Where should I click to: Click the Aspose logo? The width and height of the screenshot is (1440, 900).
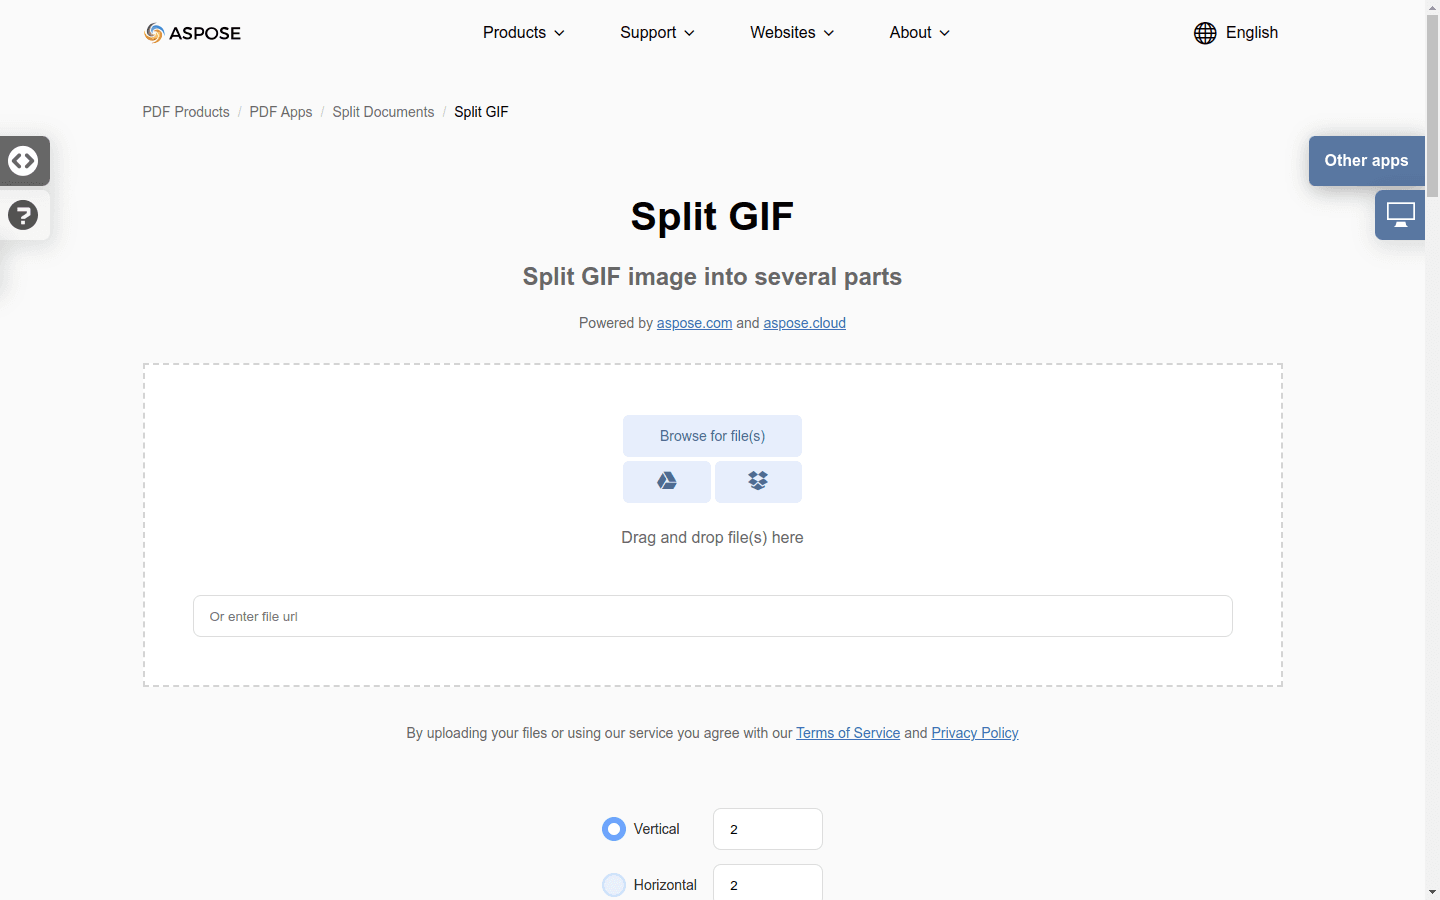pos(192,32)
